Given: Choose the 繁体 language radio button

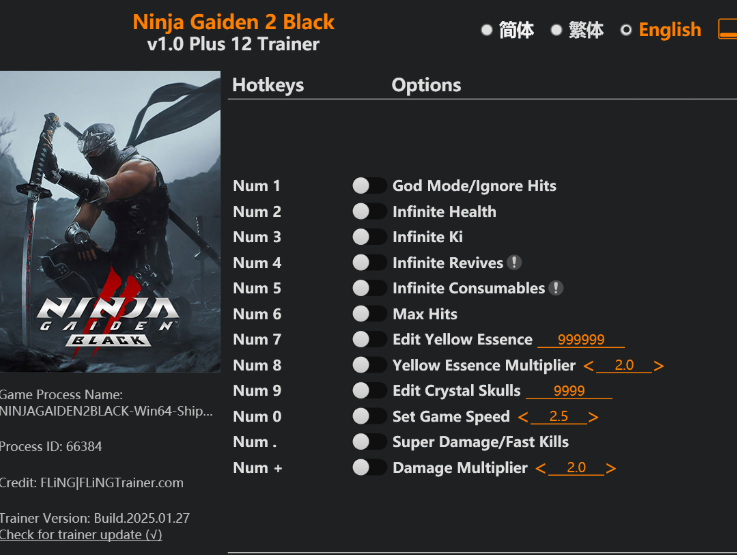Looking at the screenshot, I should [x=557, y=30].
